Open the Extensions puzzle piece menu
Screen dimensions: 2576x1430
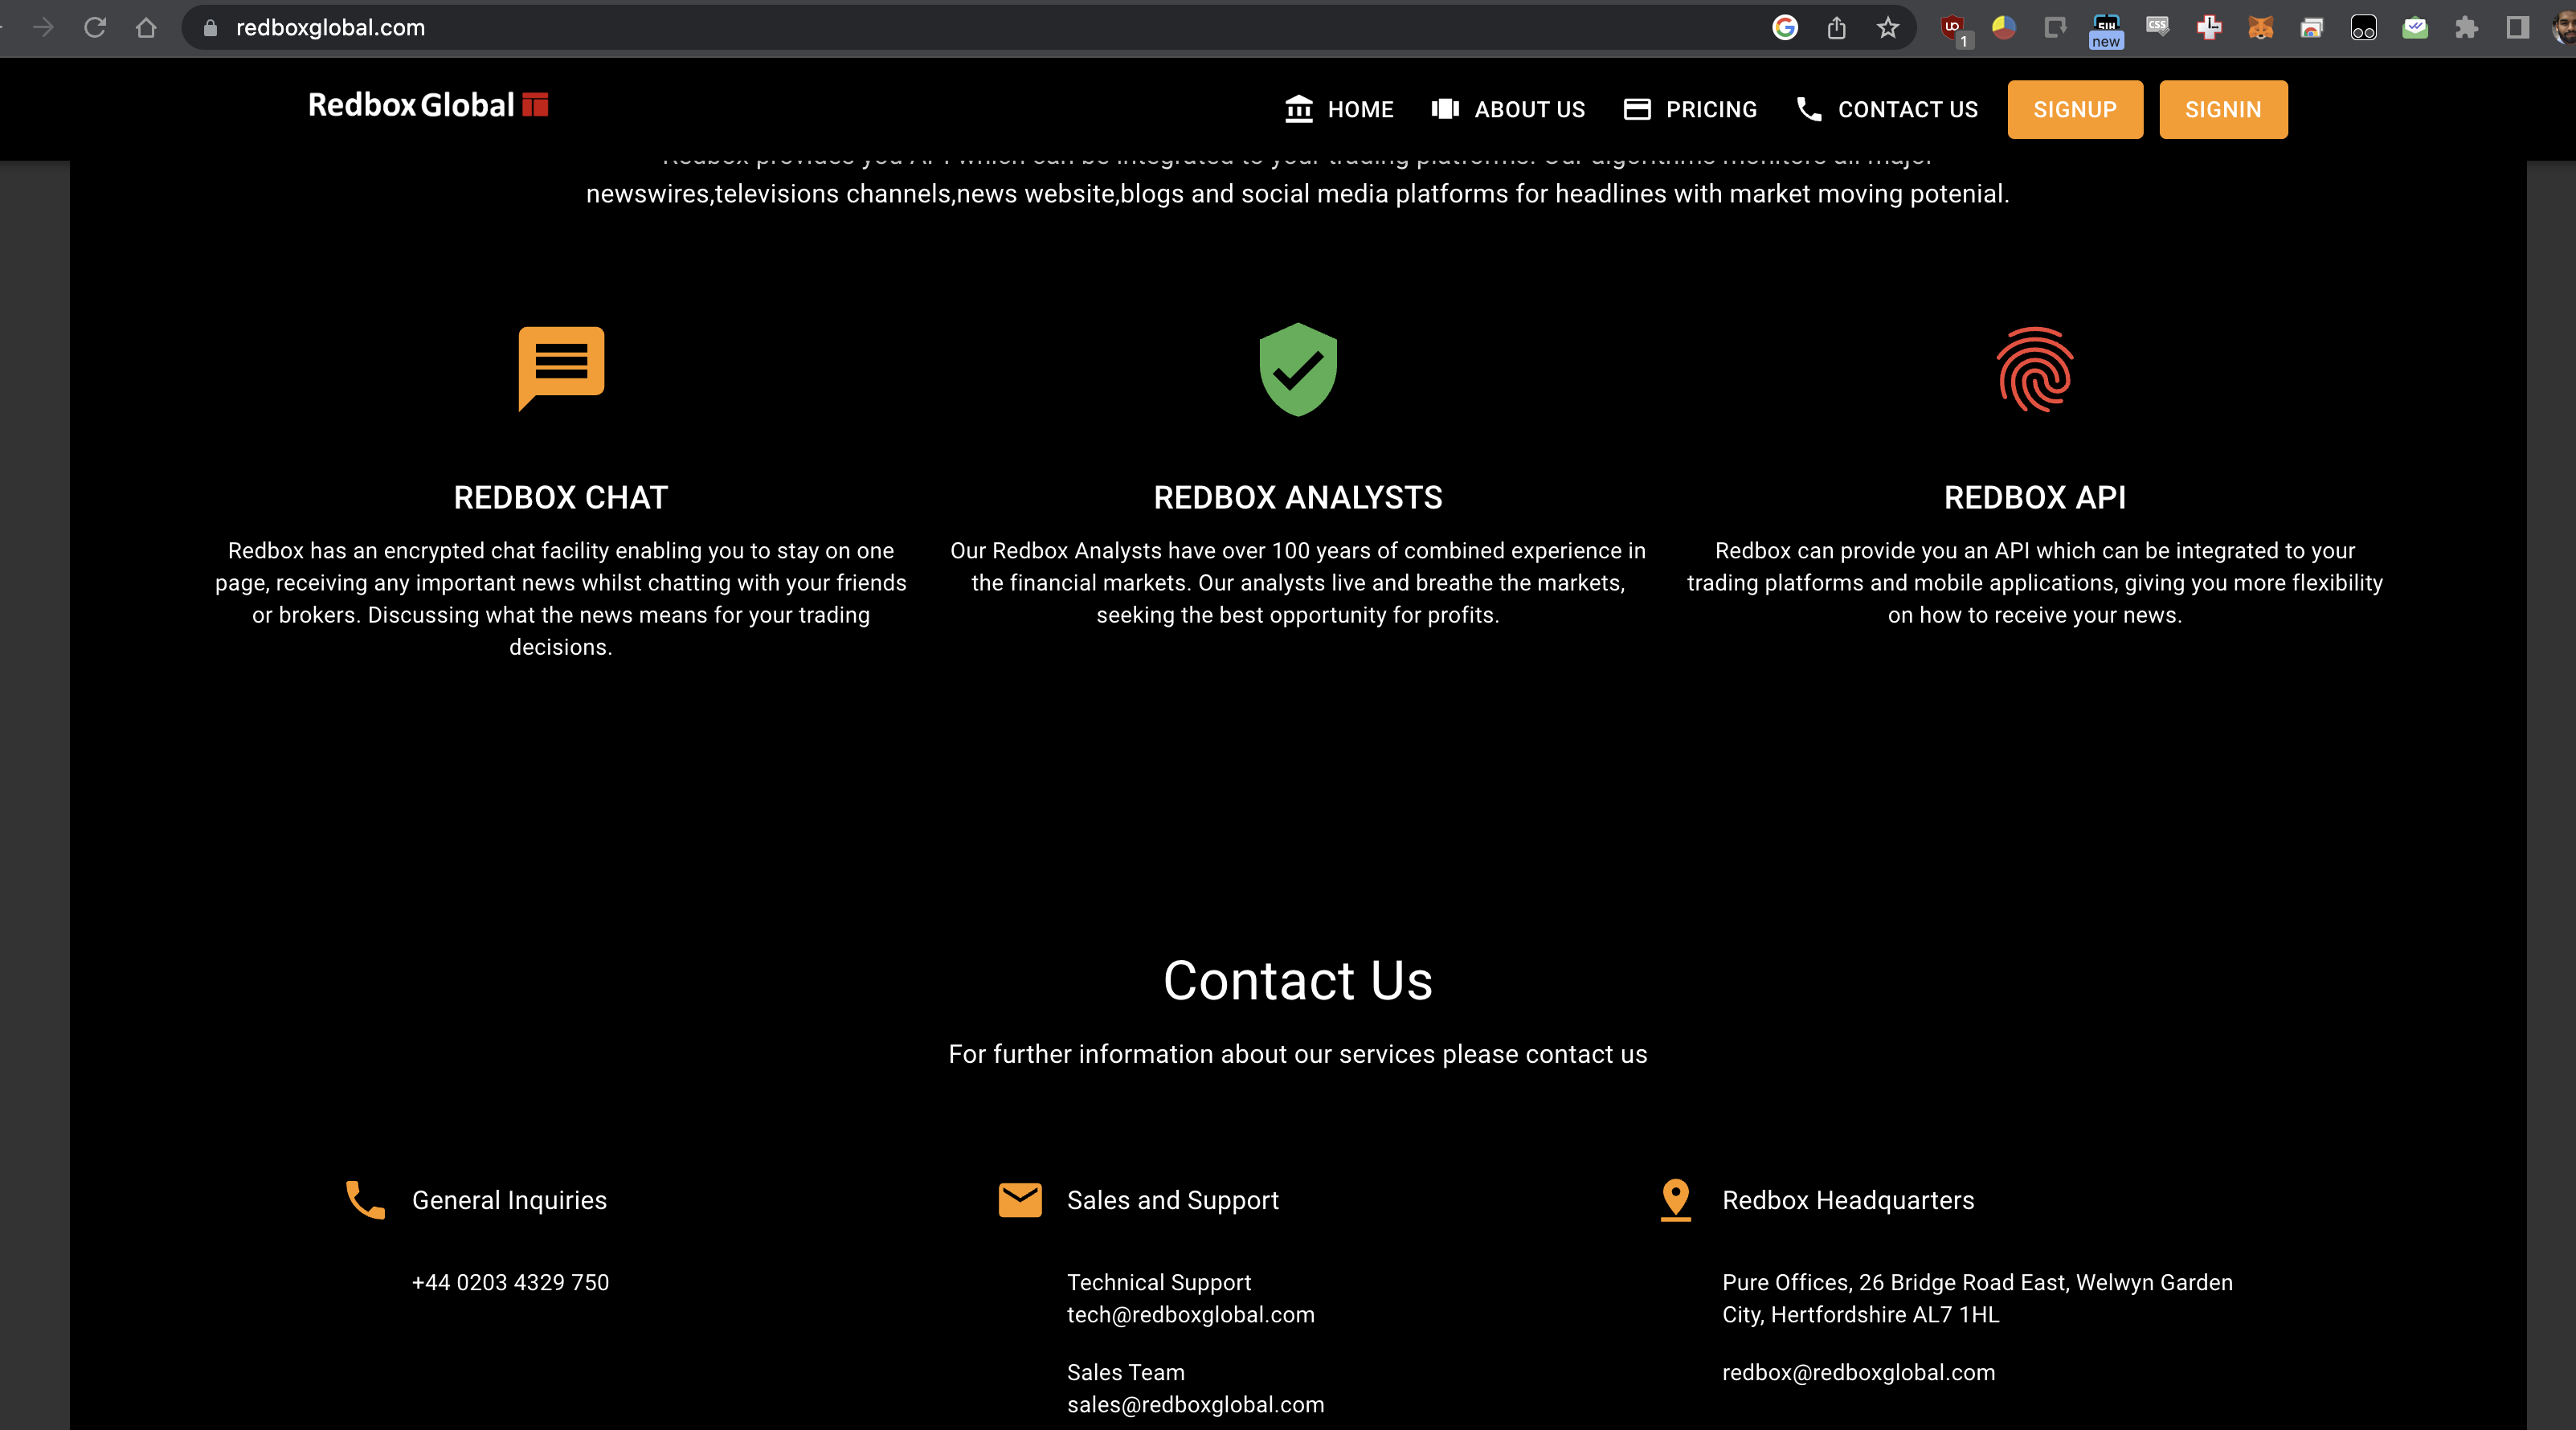coord(2467,27)
